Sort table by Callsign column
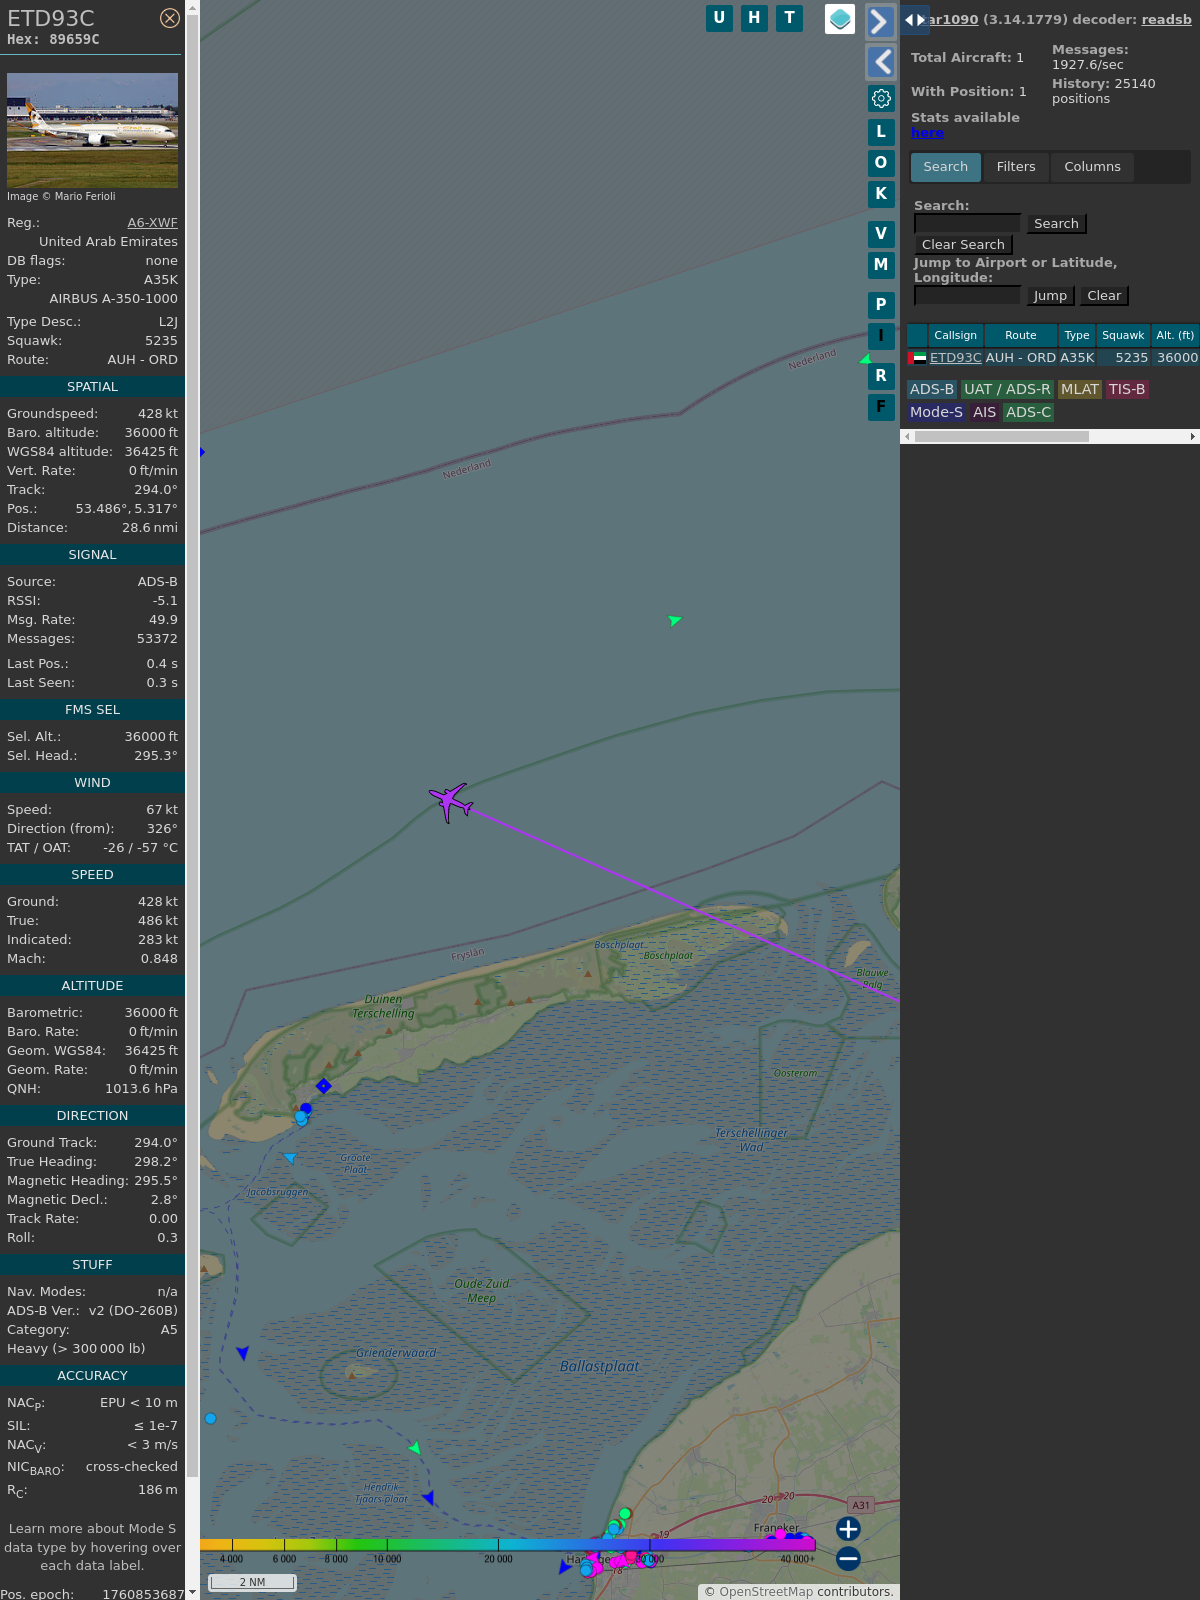Image resolution: width=1200 pixels, height=1600 pixels. [x=955, y=335]
